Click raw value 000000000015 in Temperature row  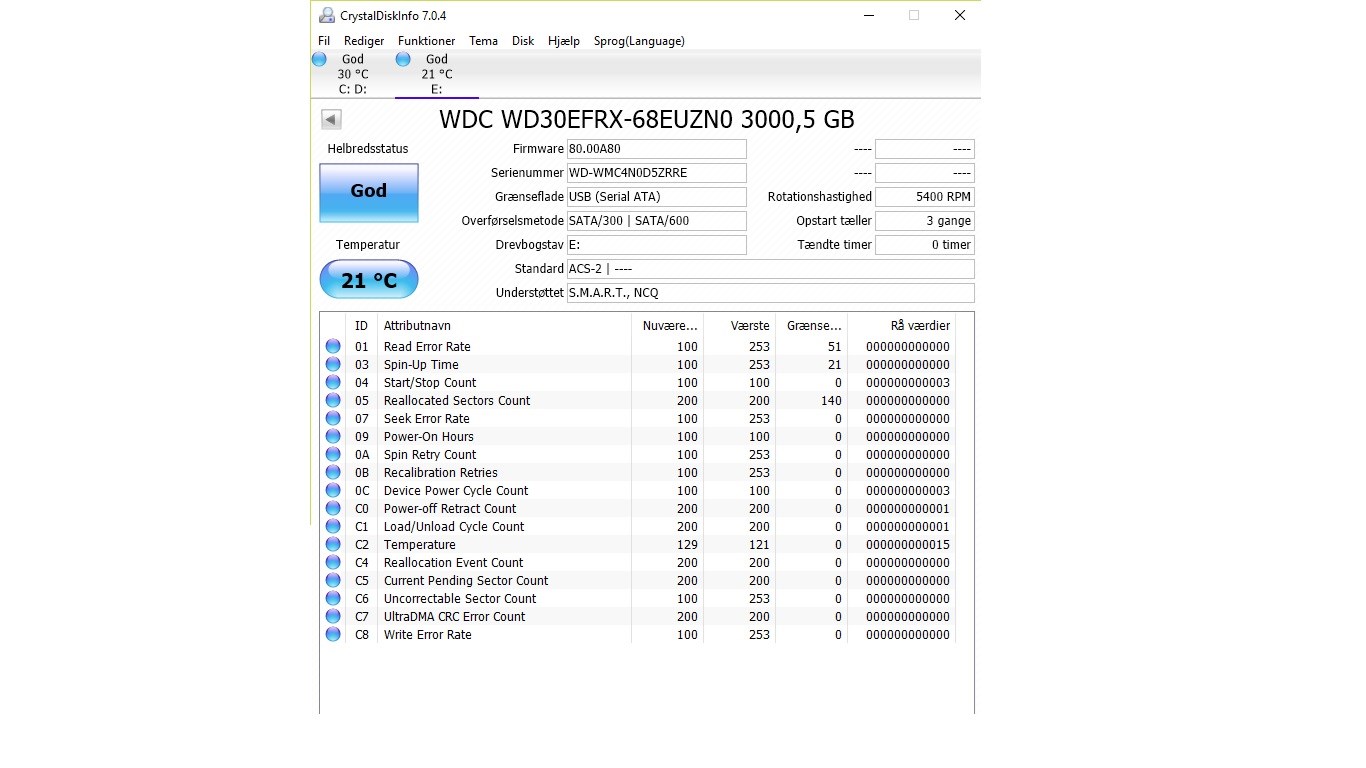(x=908, y=545)
